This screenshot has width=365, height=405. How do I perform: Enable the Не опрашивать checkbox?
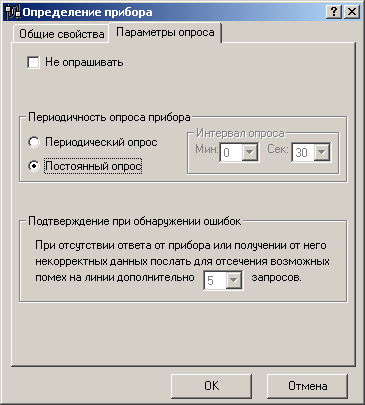pos(33,62)
